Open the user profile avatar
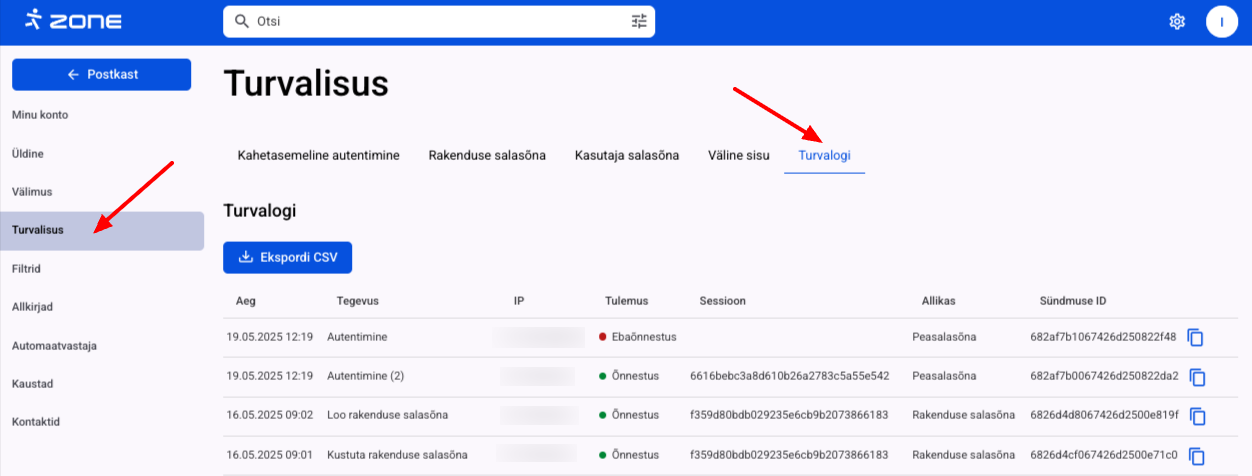This screenshot has height=476, width=1252. click(x=1222, y=21)
